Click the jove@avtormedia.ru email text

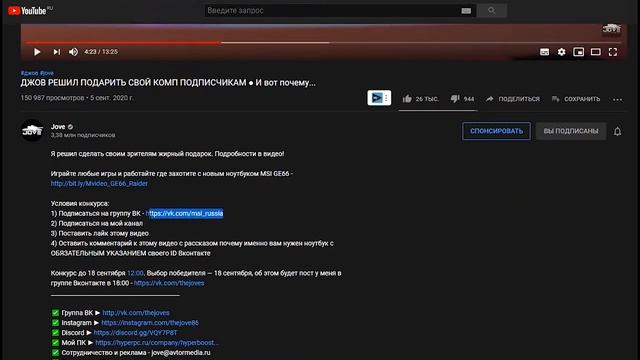pyautogui.click(x=181, y=353)
